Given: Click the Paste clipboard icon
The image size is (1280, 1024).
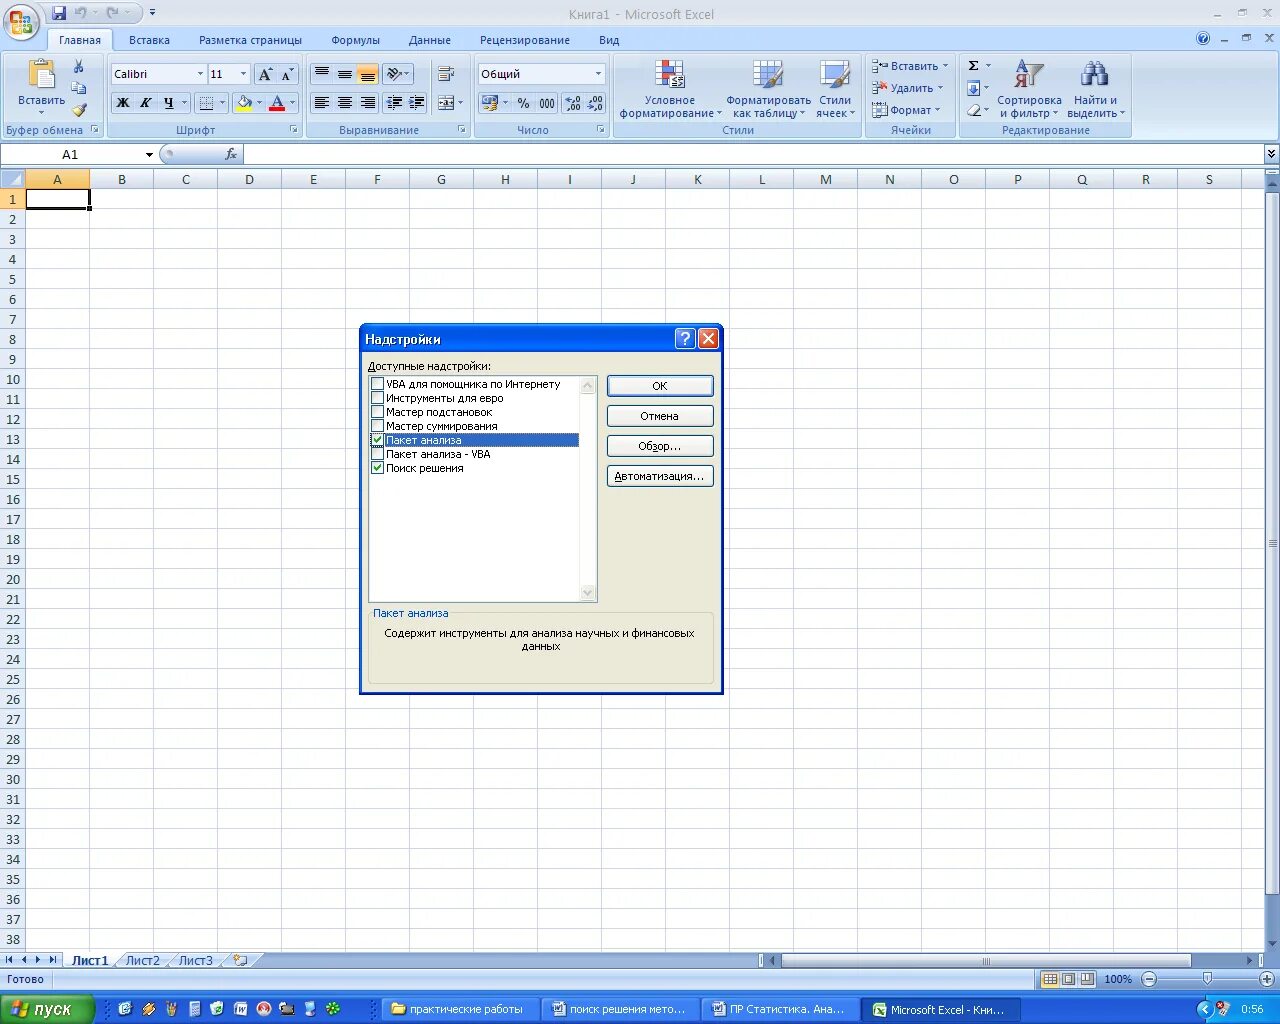Looking at the screenshot, I should coord(42,75).
